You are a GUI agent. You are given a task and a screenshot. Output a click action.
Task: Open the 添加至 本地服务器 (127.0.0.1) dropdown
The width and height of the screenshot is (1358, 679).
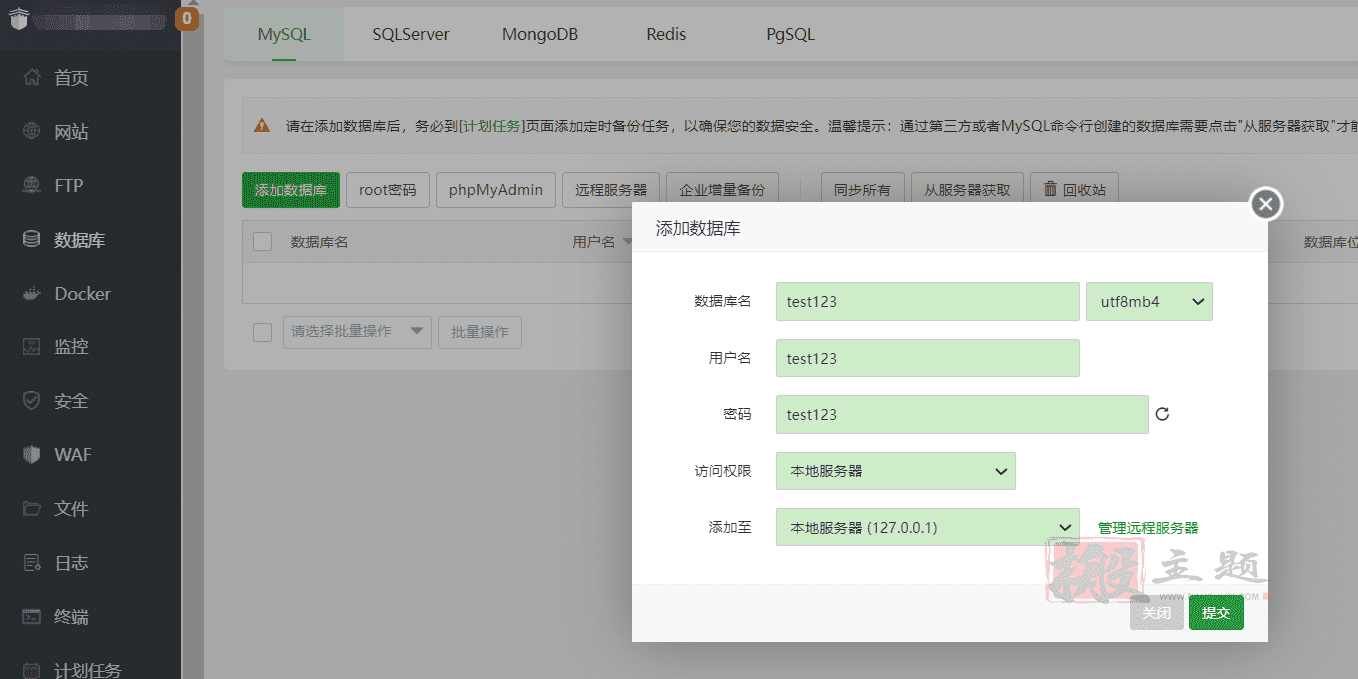tap(928, 527)
